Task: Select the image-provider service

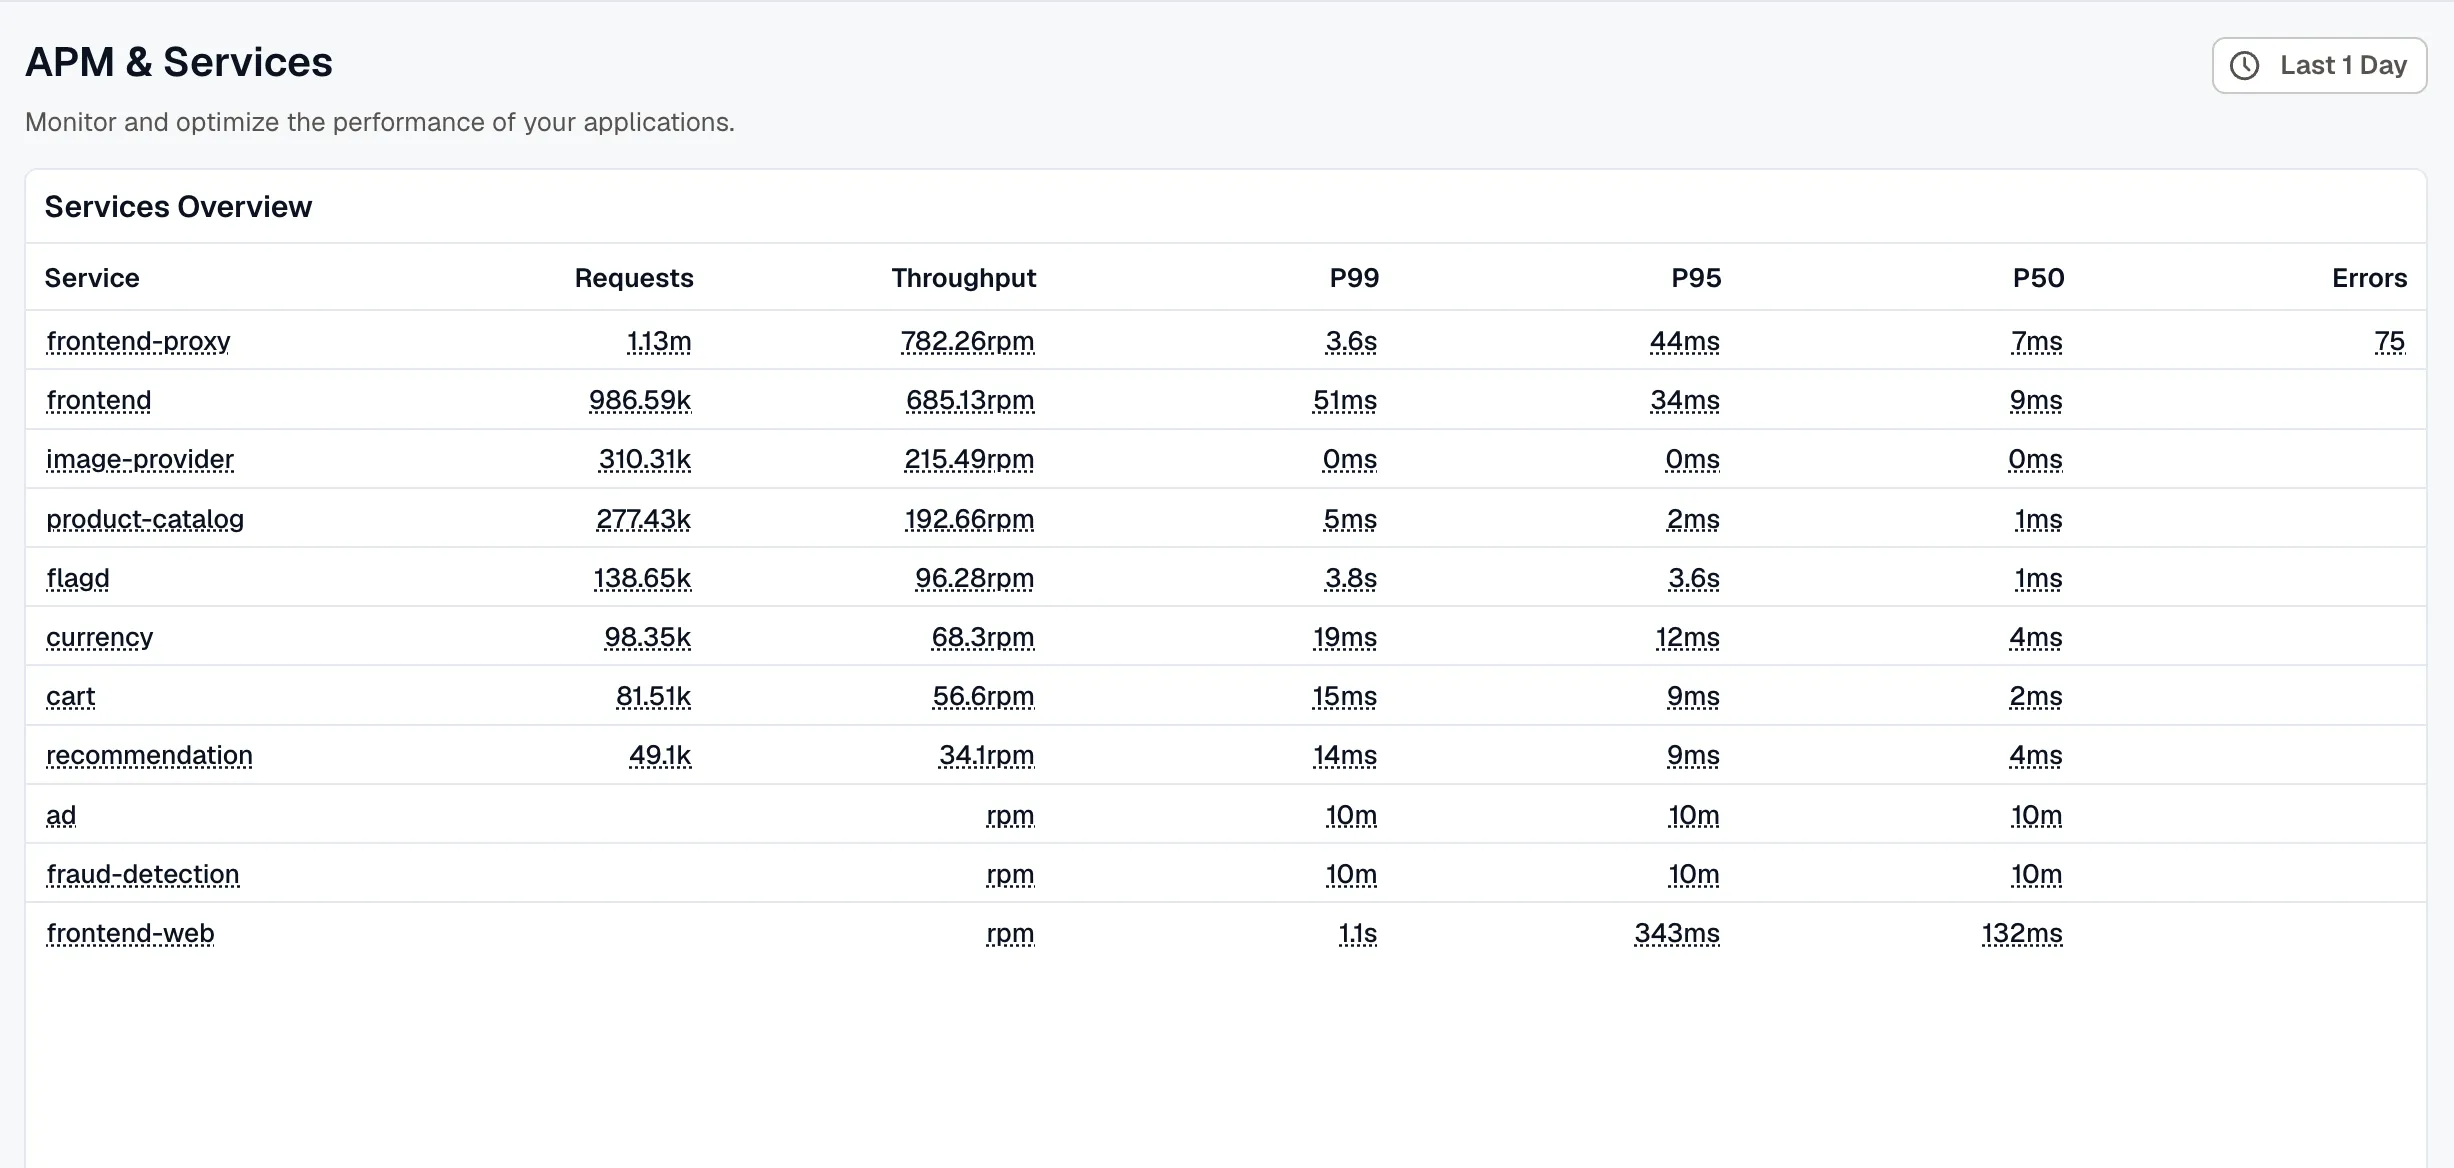Action: point(140,459)
